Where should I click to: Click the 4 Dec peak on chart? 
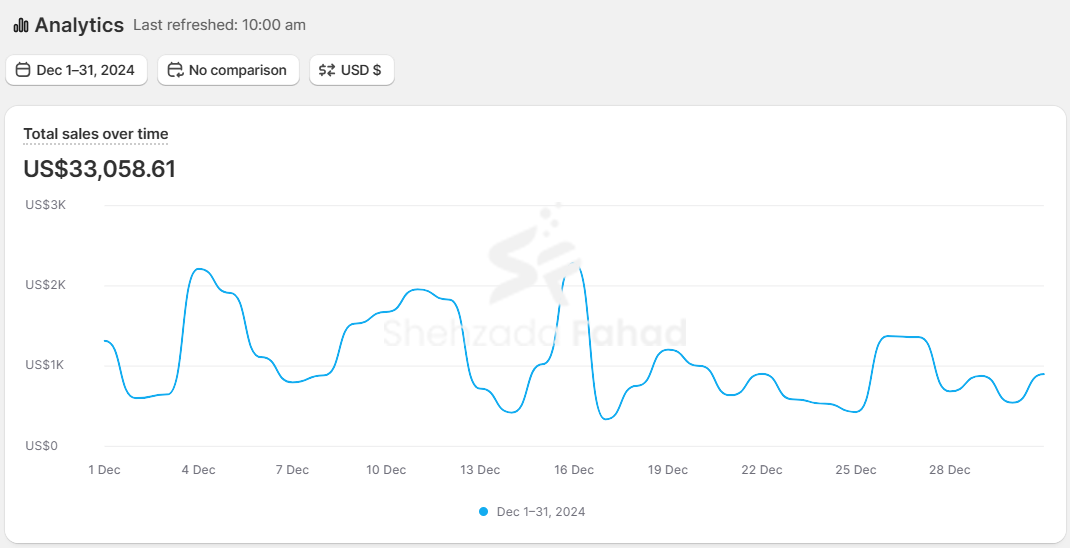[x=200, y=269]
